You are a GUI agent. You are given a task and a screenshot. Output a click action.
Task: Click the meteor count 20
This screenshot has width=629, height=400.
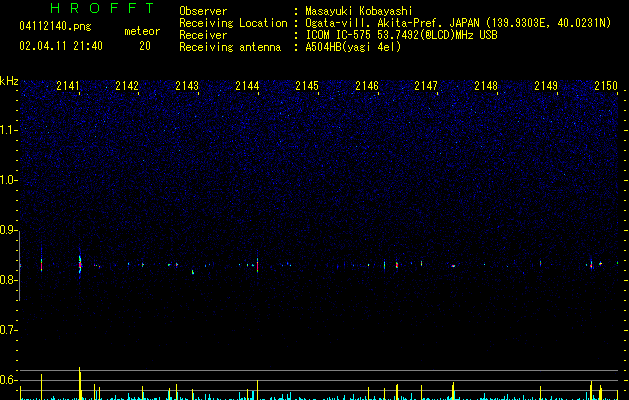tap(145, 46)
